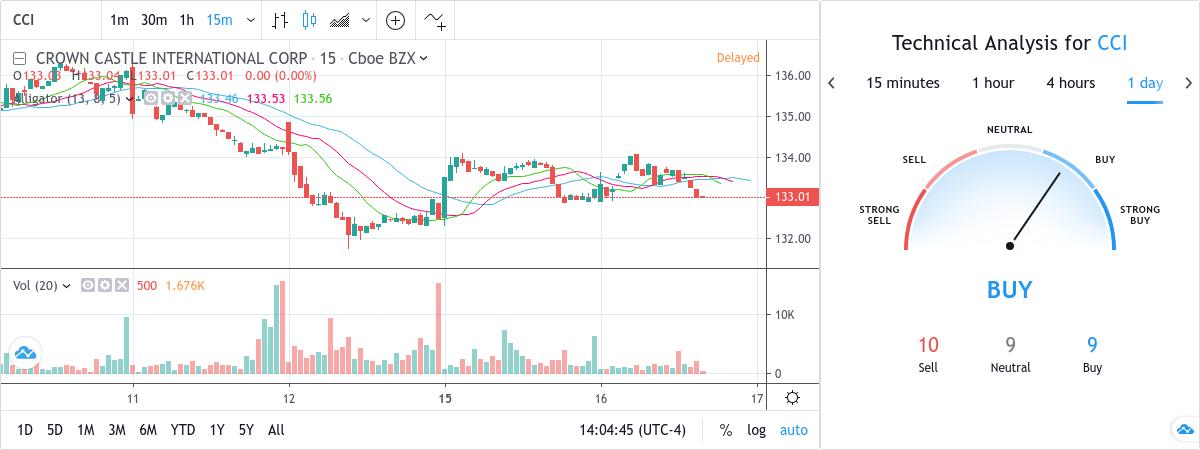This screenshot has width=1200, height=450.
Task: Switch to 1 day analysis tab
Action: tap(1145, 83)
